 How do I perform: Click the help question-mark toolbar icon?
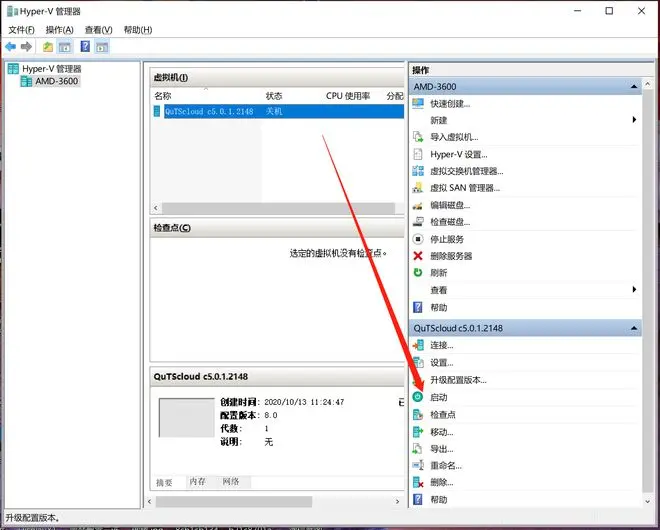85,46
